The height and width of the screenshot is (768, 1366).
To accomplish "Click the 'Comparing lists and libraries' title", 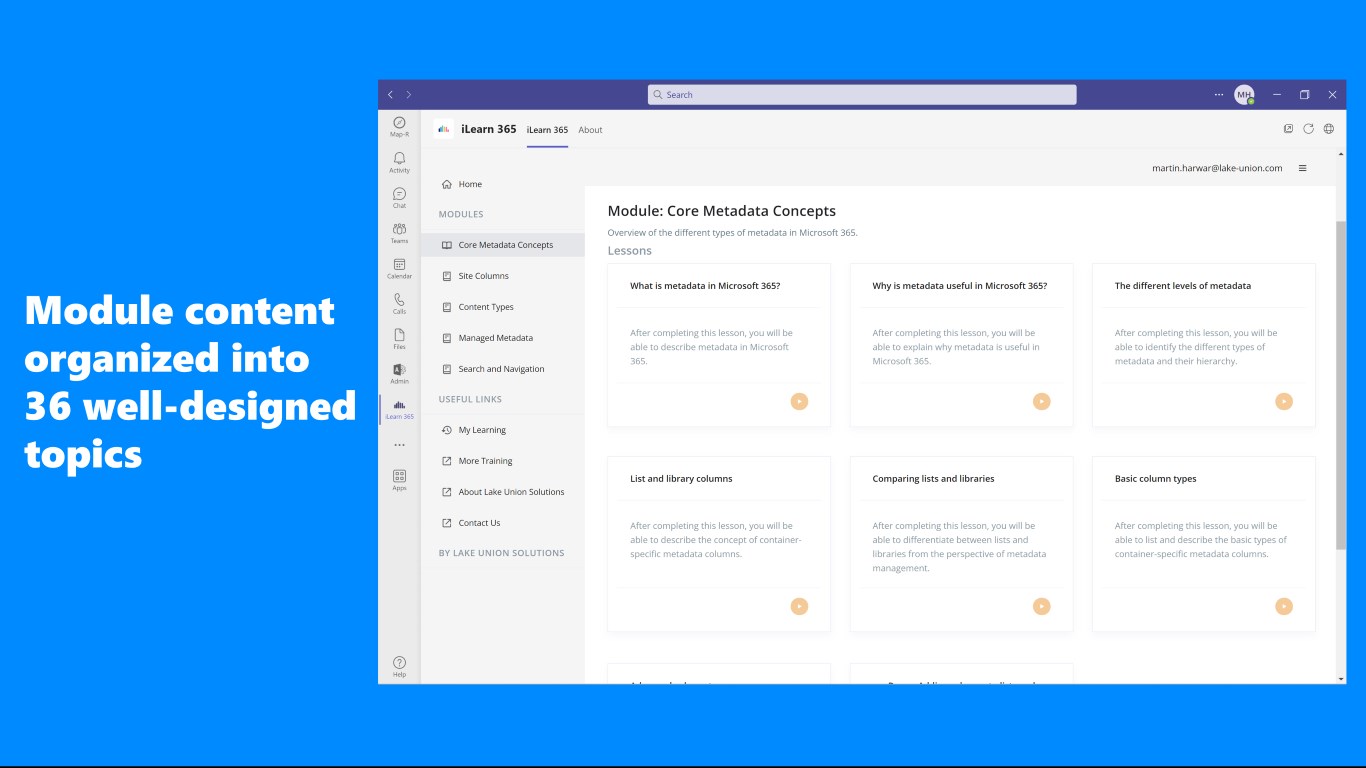I will click(x=933, y=479).
